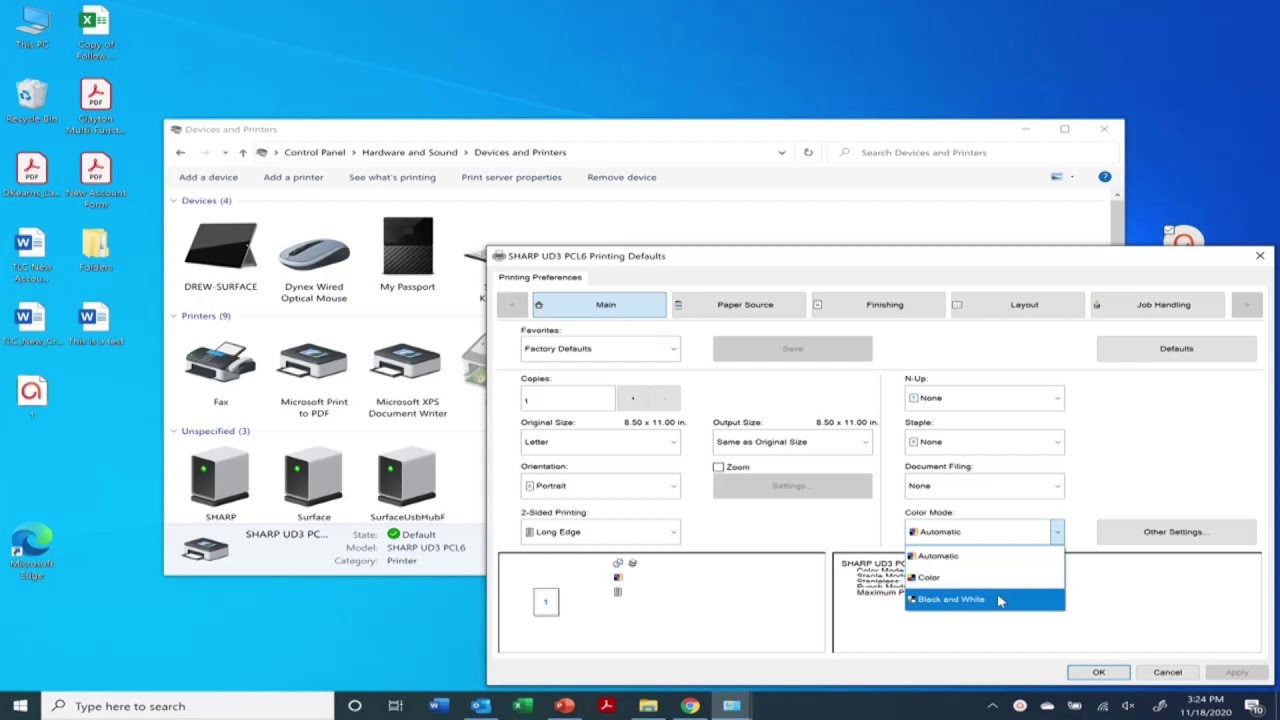Enable the Zoom checkbox
This screenshot has height=720, width=1280.
pyautogui.click(x=718, y=467)
